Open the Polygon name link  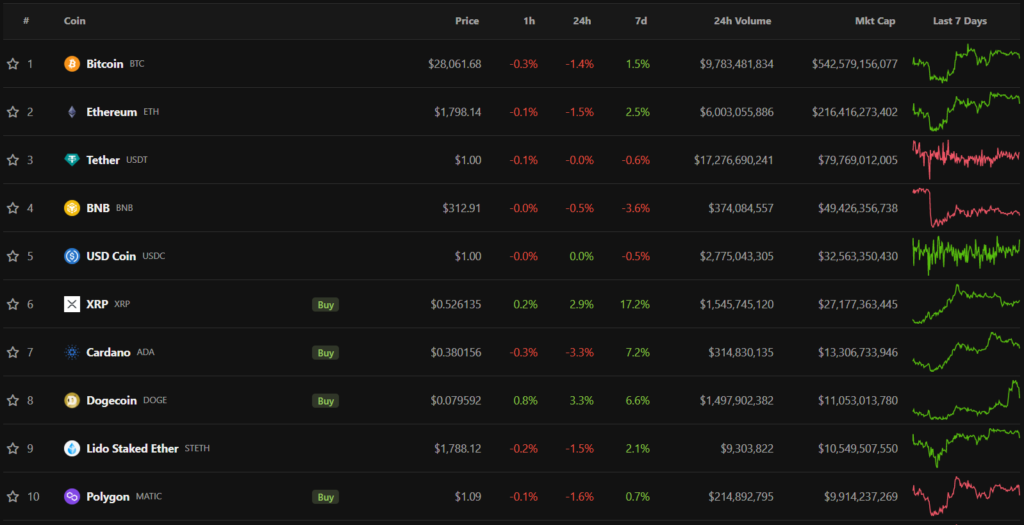coord(108,497)
